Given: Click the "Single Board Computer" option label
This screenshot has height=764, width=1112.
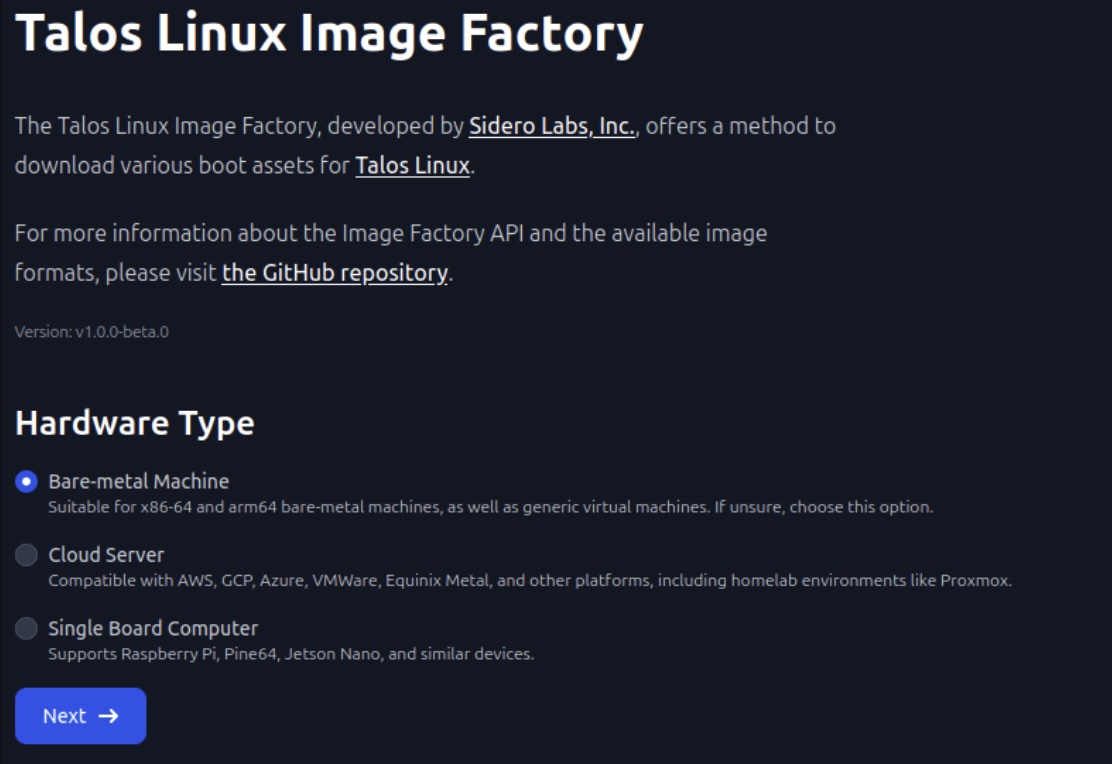Looking at the screenshot, I should click(153, 629).
